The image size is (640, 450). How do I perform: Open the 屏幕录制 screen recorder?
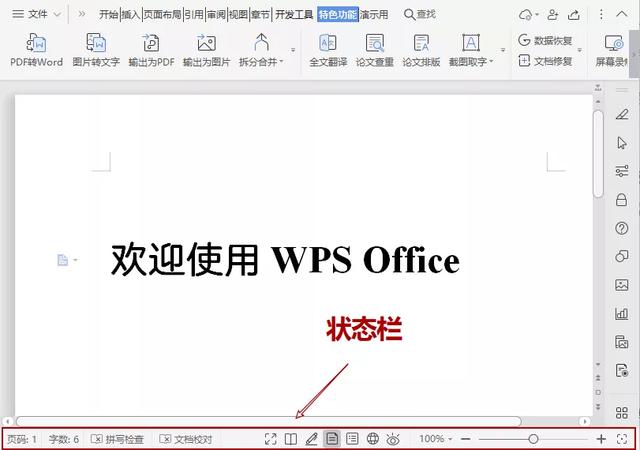pyautogui.click(x=613, y=50)
